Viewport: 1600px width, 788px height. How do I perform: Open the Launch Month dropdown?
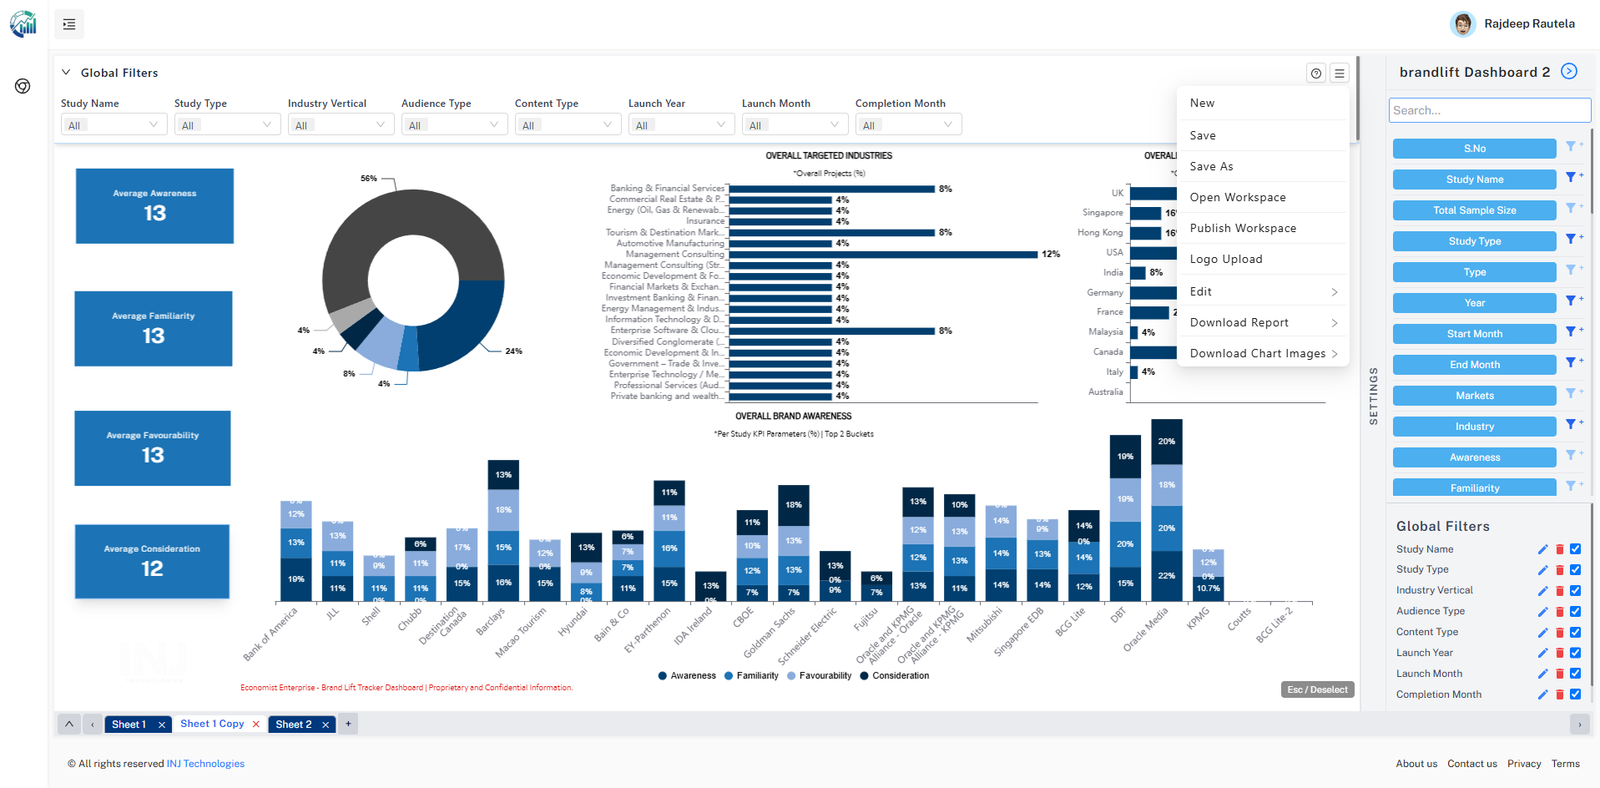coord(795,125)
